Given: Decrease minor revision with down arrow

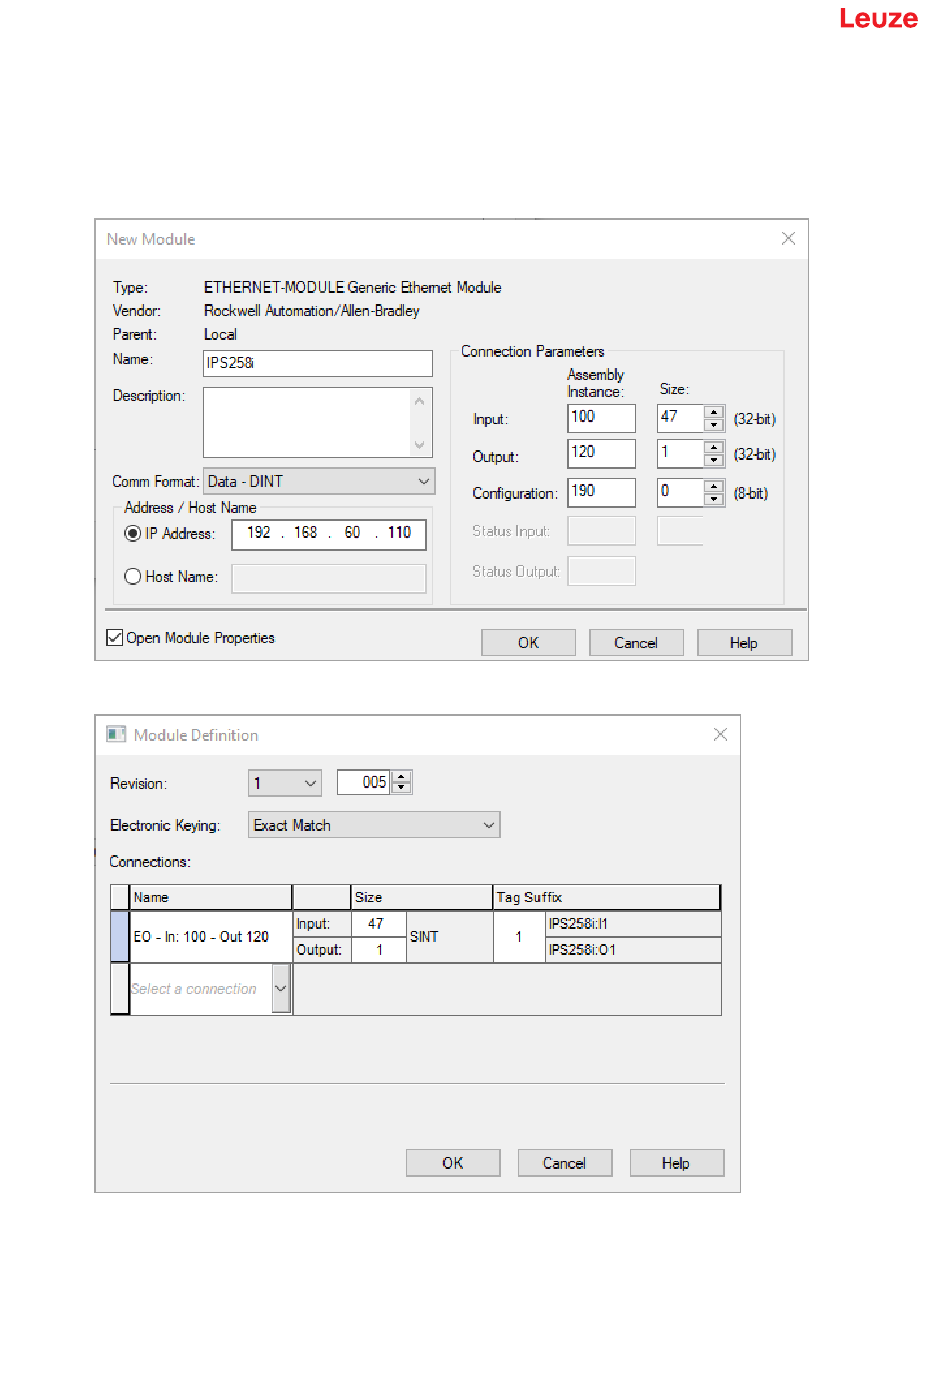Looking at the screenshot, I should click(x=401, y=788).
